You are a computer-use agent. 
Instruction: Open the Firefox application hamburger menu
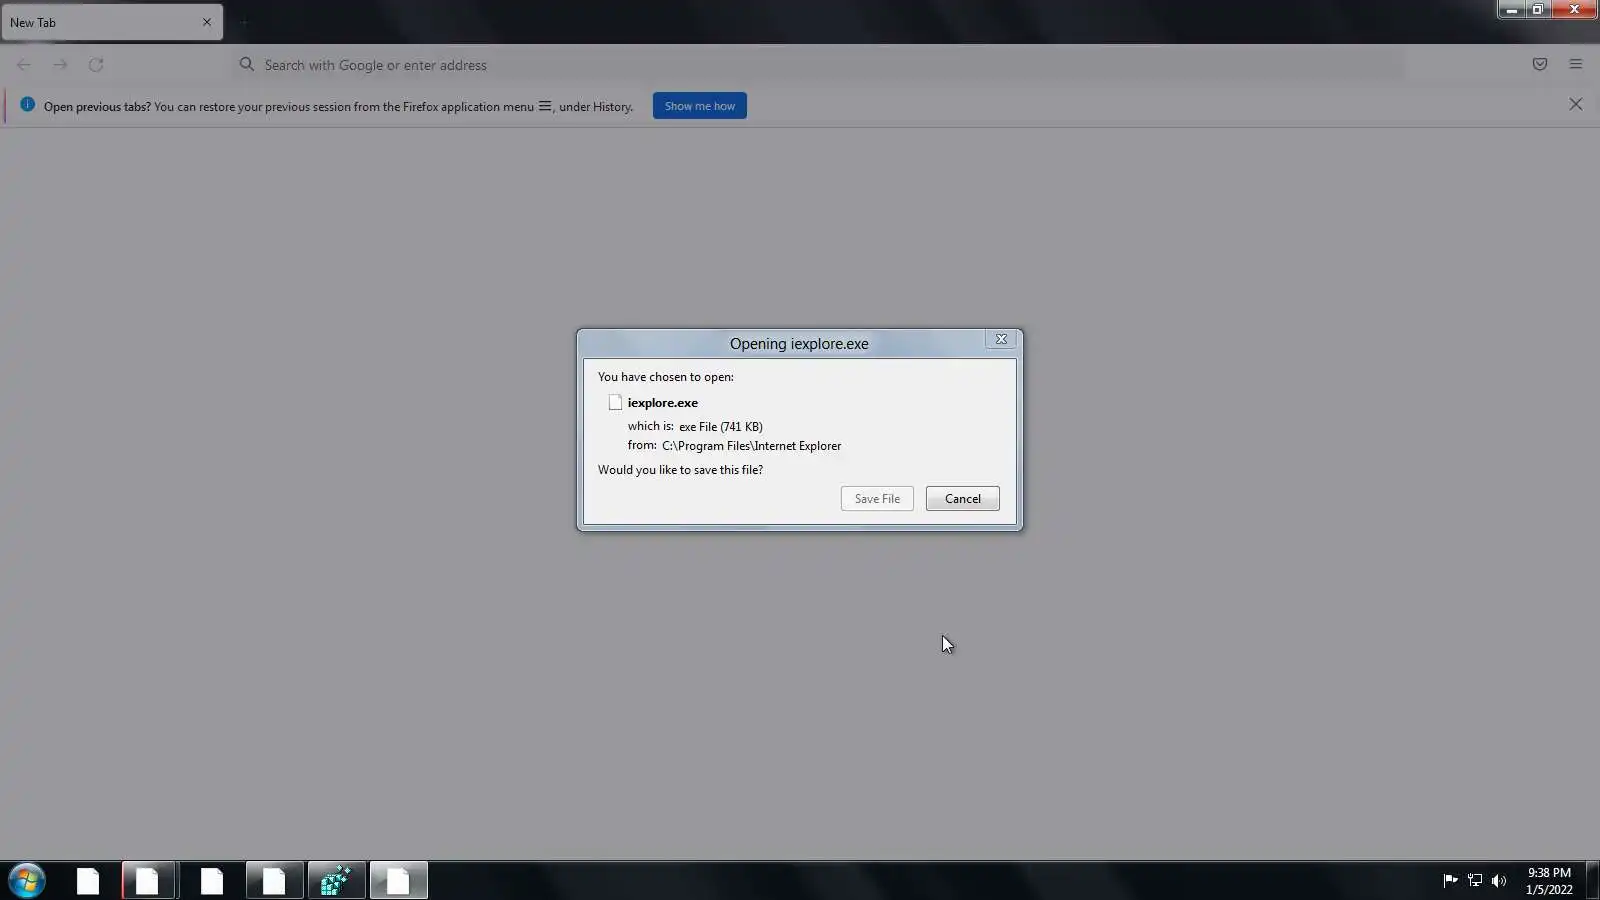pyautogui.click(x=1576, y=65)
